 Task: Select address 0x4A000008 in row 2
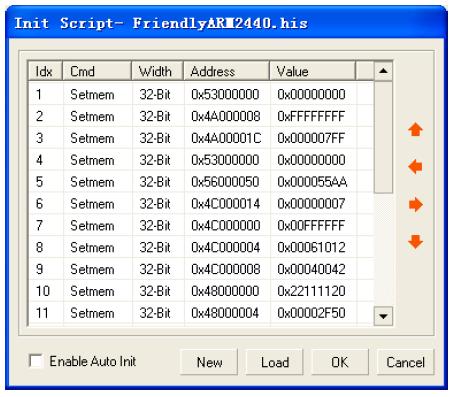226,116
